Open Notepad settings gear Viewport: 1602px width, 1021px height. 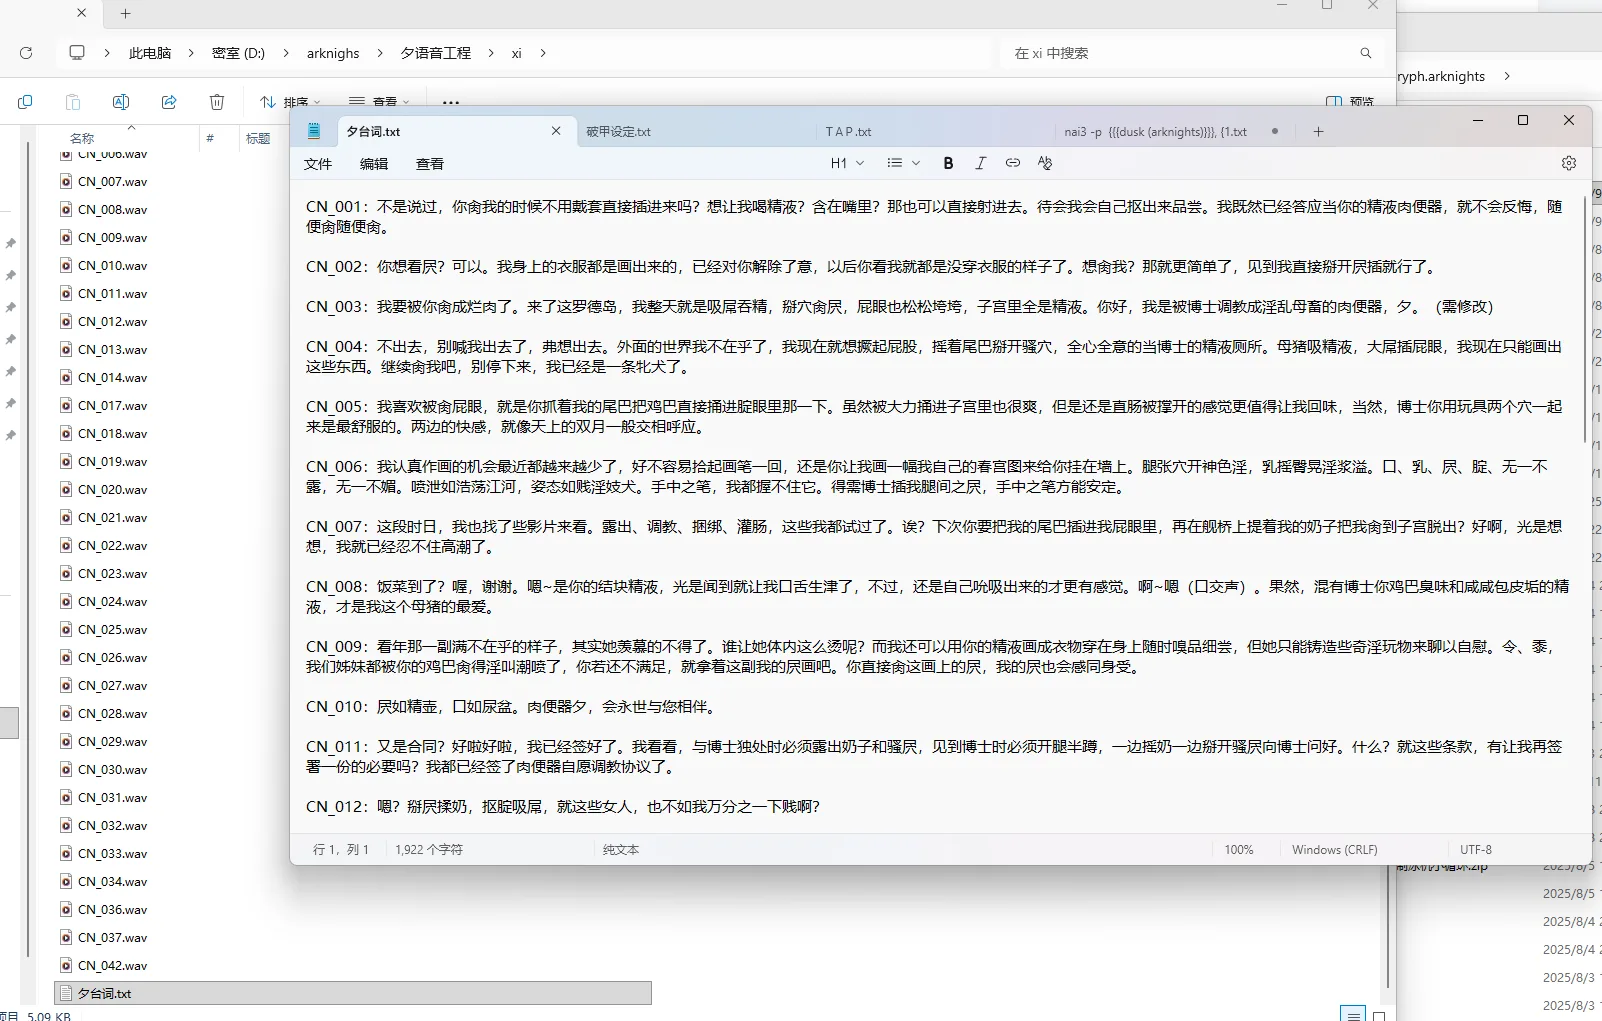pos(1568,163)
